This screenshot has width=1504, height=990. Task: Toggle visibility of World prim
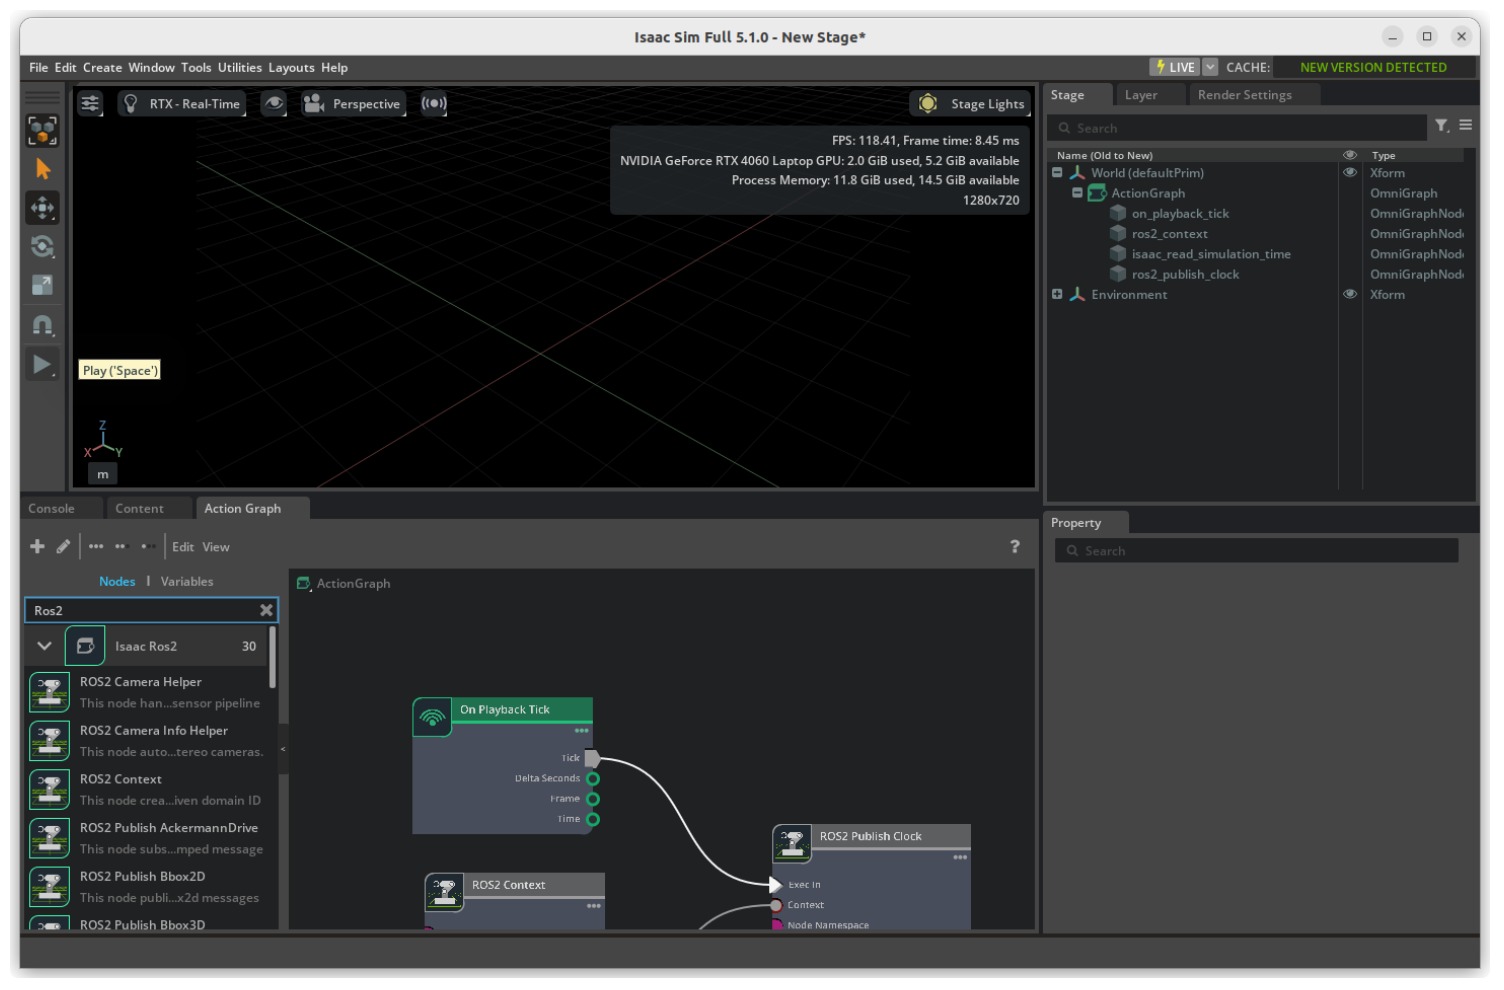(x=1350, y=173)
